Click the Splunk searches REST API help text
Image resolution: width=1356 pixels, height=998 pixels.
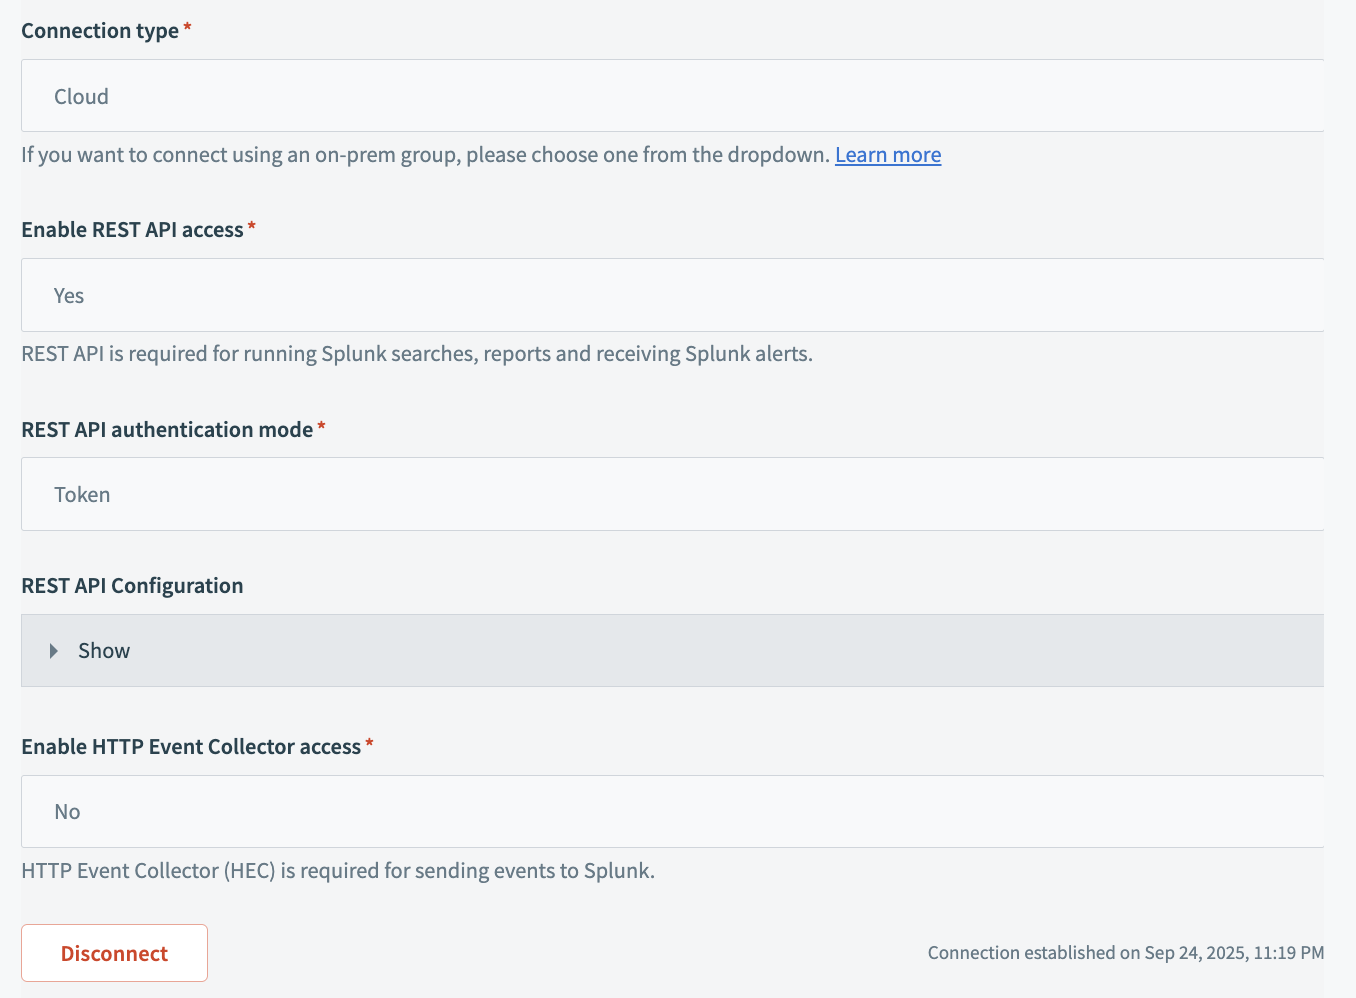click(416, 354)
